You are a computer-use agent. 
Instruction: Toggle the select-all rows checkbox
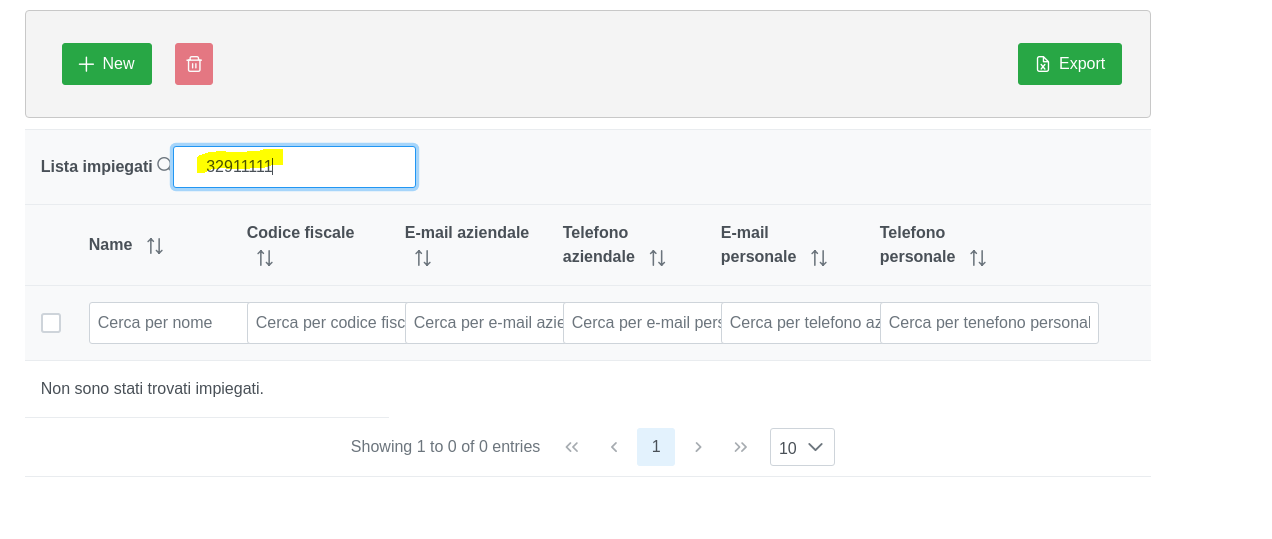(51, 323)
